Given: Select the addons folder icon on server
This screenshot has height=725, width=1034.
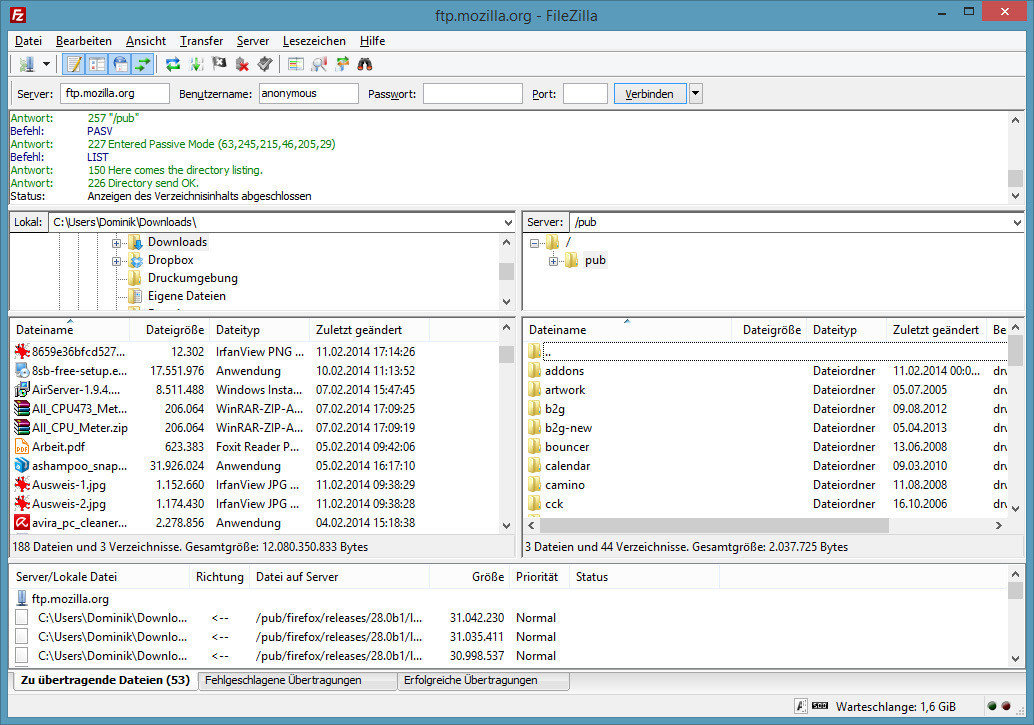Looking at the screenshot, I should click(534, 371).
